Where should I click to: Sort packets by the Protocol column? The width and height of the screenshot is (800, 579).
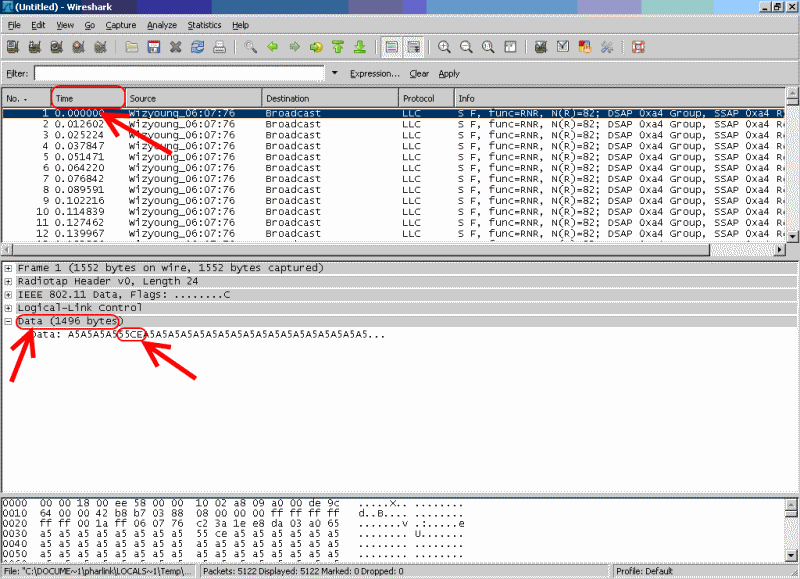427,98
